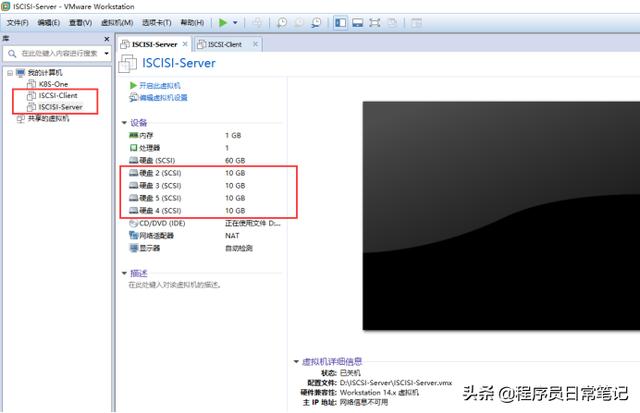Screen dimensions: 640x413
Task: Click the disk icon beside 硬盘 2
Action: [x=133, y=173]
